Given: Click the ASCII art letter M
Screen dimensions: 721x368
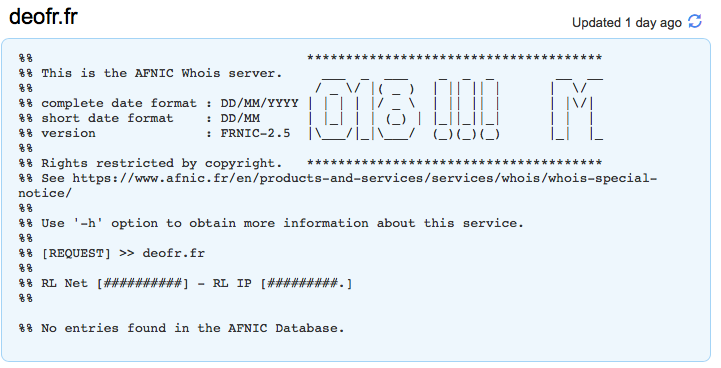Looking at the screenshot, I should pos(577,109).
